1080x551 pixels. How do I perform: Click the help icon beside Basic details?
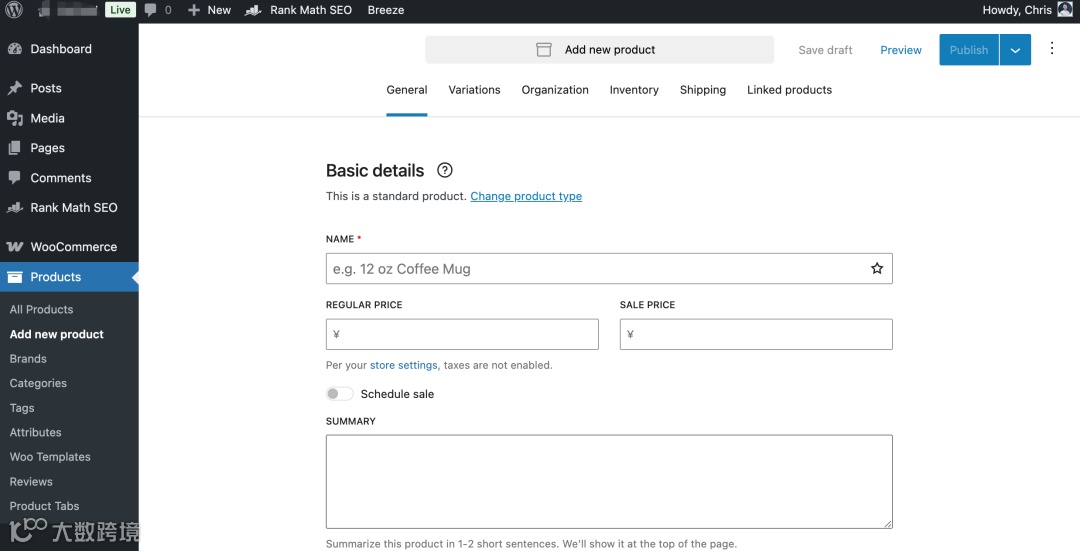pyautogui.click(x=445, y=170)
